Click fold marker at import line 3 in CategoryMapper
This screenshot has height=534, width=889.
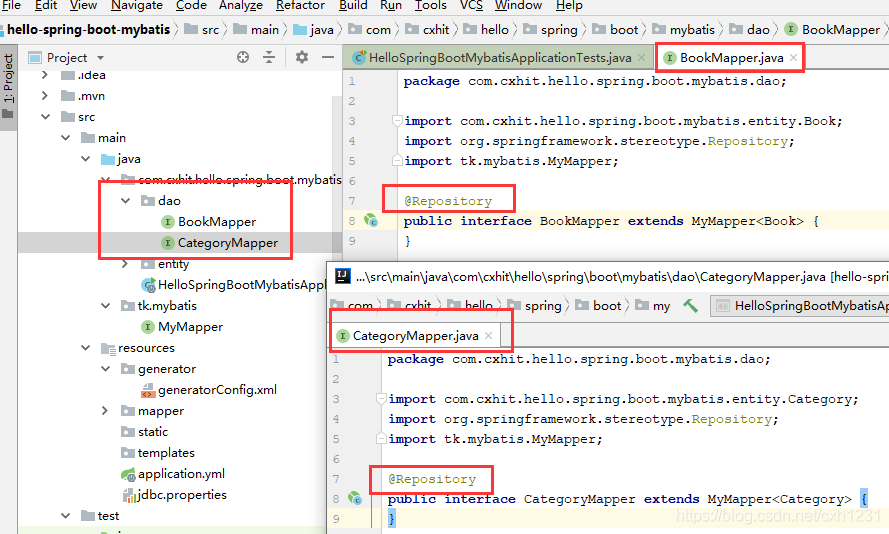(x=381, y=399)
